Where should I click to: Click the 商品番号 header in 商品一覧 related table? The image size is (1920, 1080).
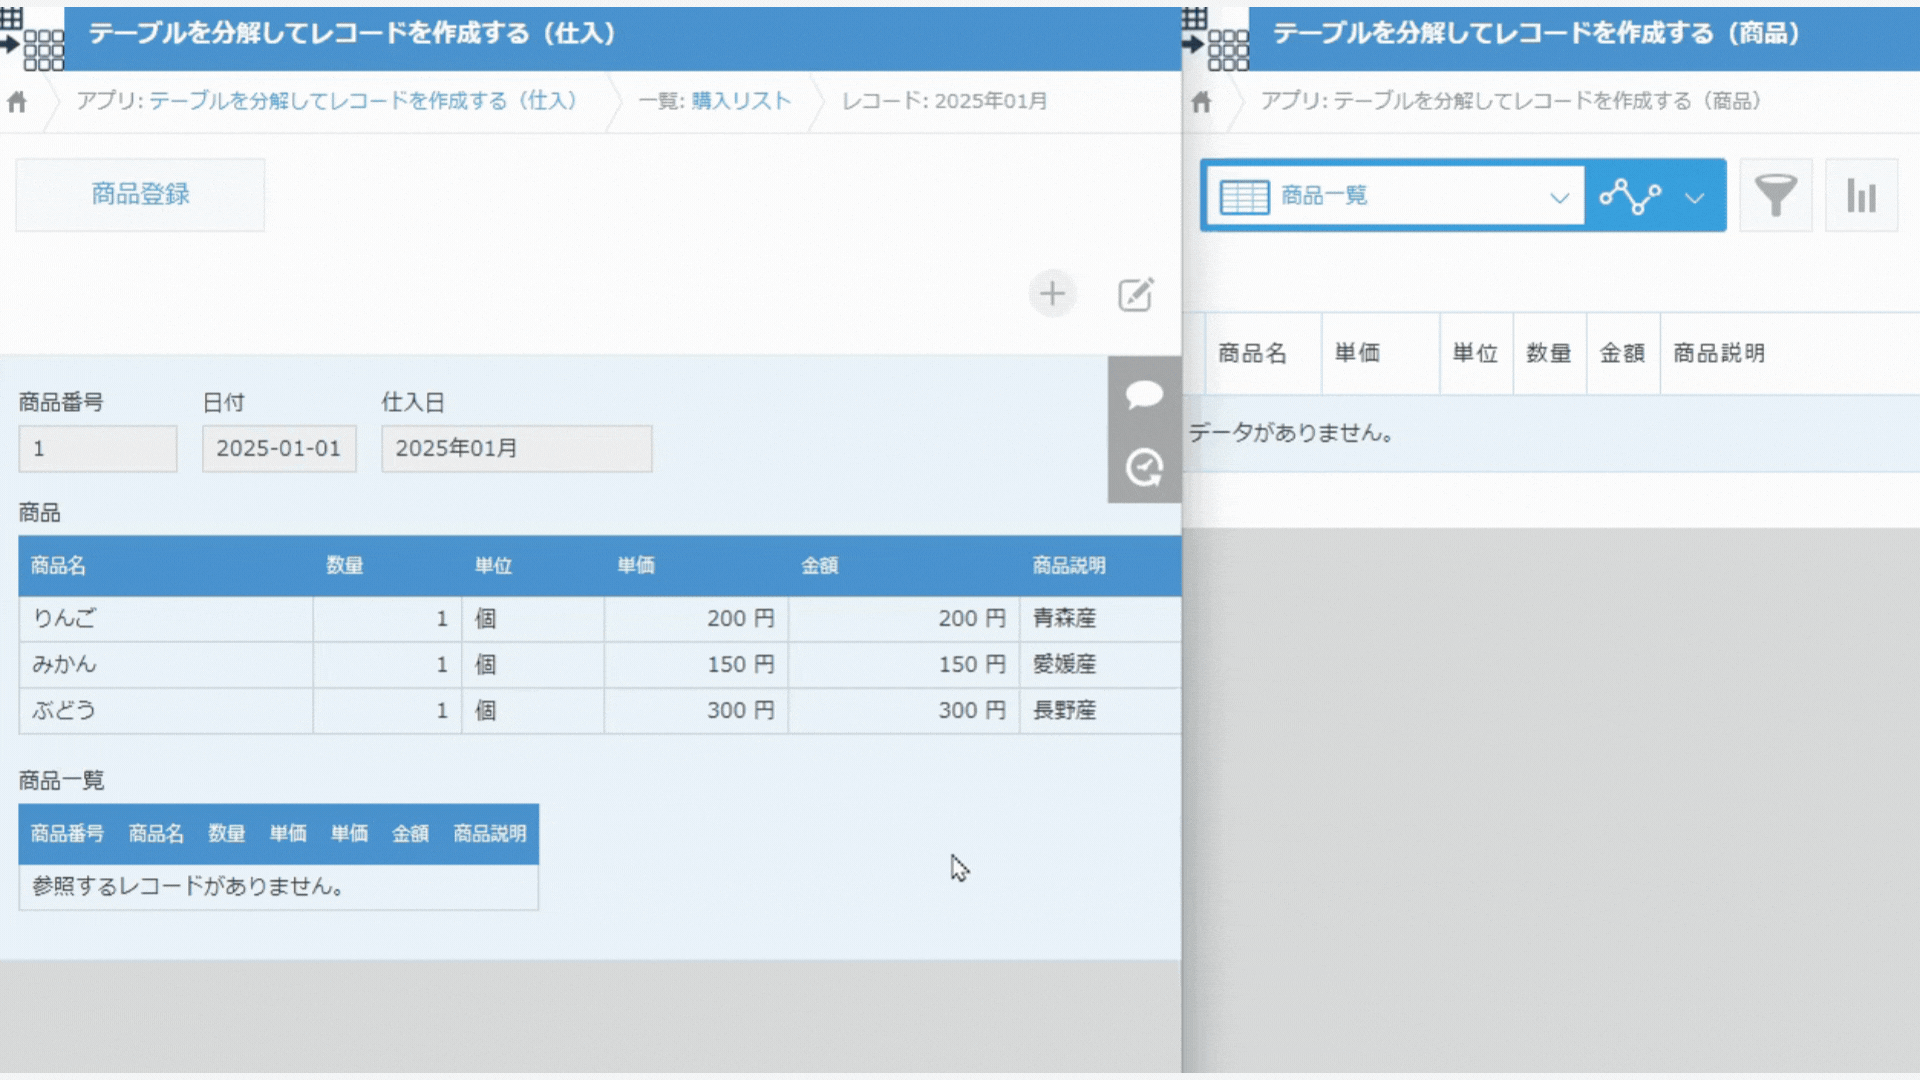[x=67, y=834]
